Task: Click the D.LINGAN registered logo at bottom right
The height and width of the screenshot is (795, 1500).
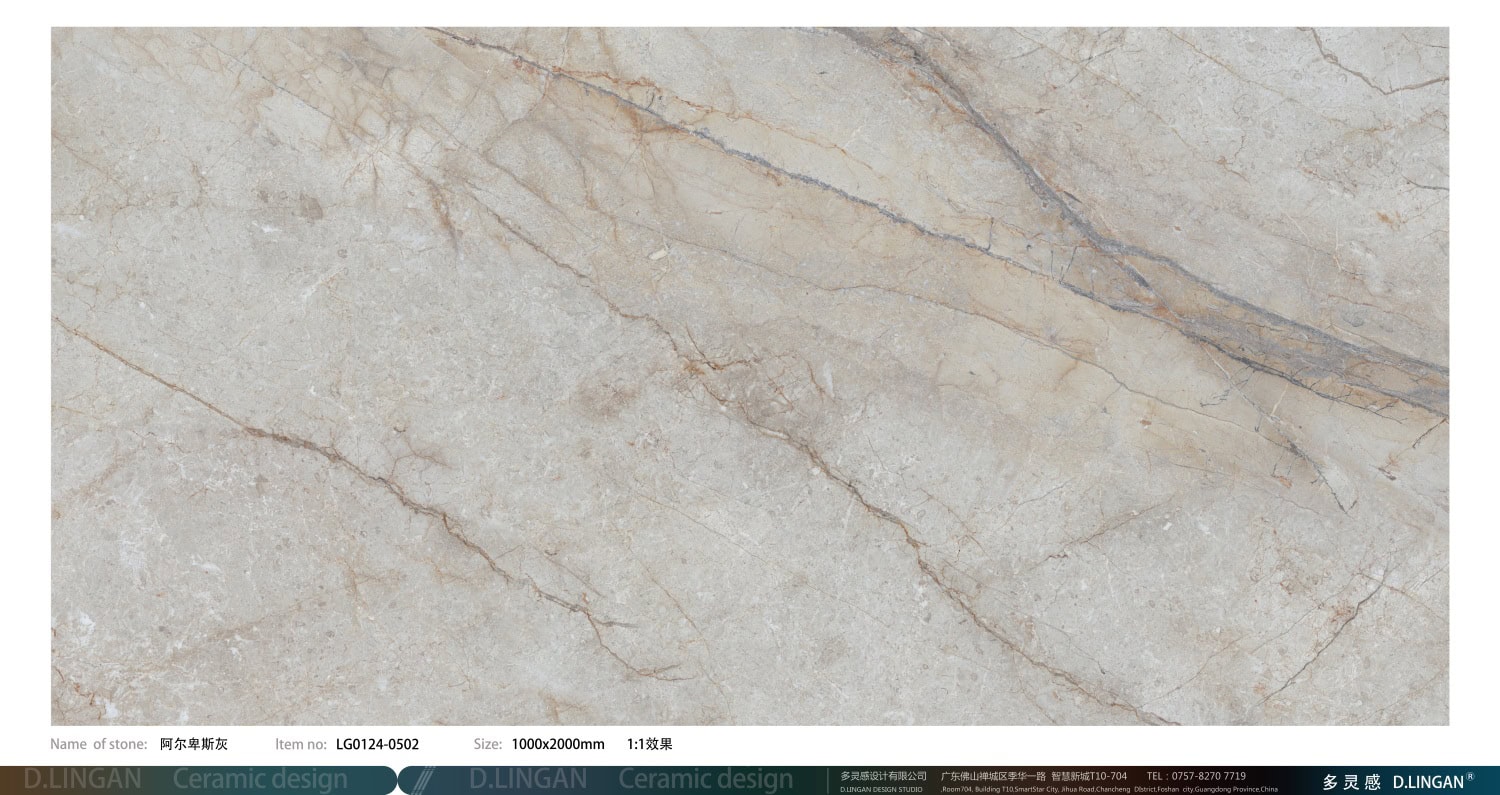Action: [1428, 782]
